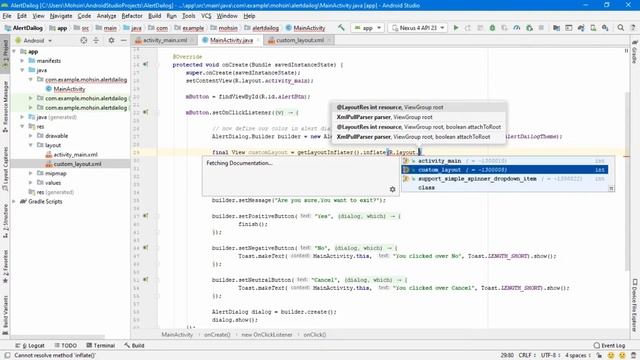Viewport: 640px width, 360px height.
Task: Expand Gradle Scripts node
Action: pos(15,202)
